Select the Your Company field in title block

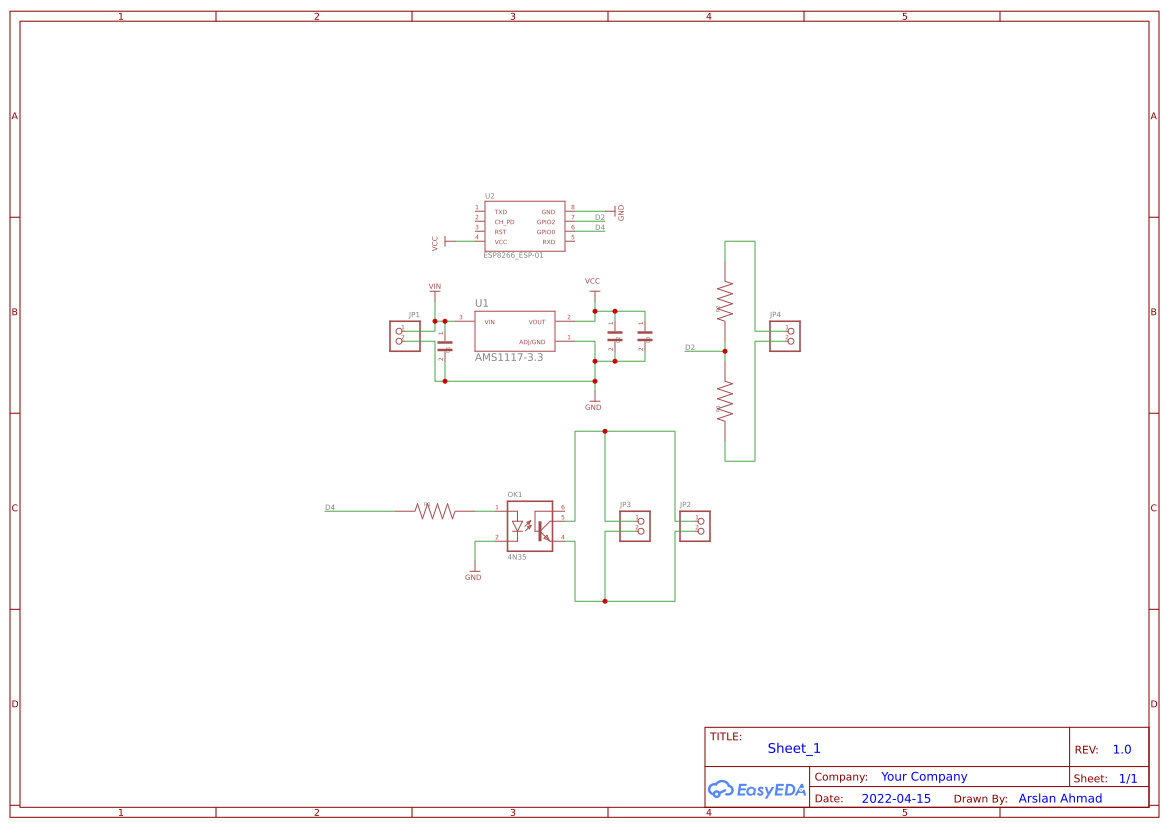point(923,776)
